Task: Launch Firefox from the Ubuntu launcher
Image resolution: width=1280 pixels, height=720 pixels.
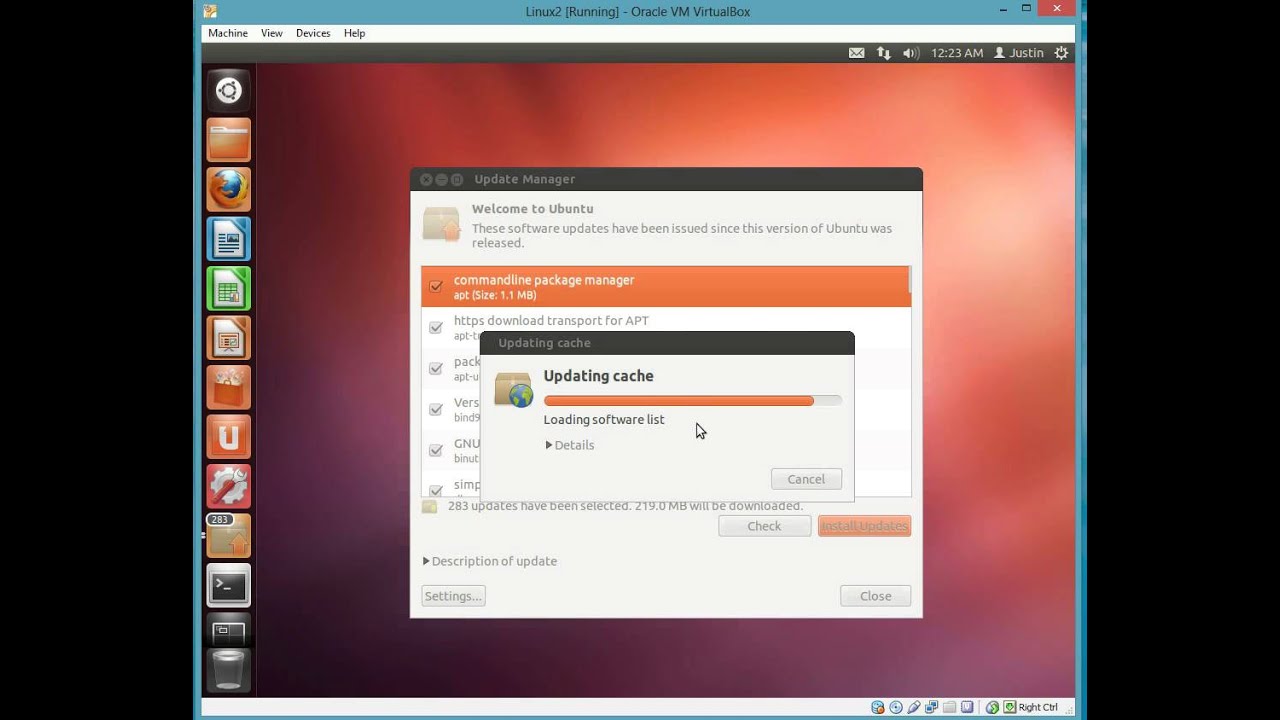Action: tap(229, 189)
